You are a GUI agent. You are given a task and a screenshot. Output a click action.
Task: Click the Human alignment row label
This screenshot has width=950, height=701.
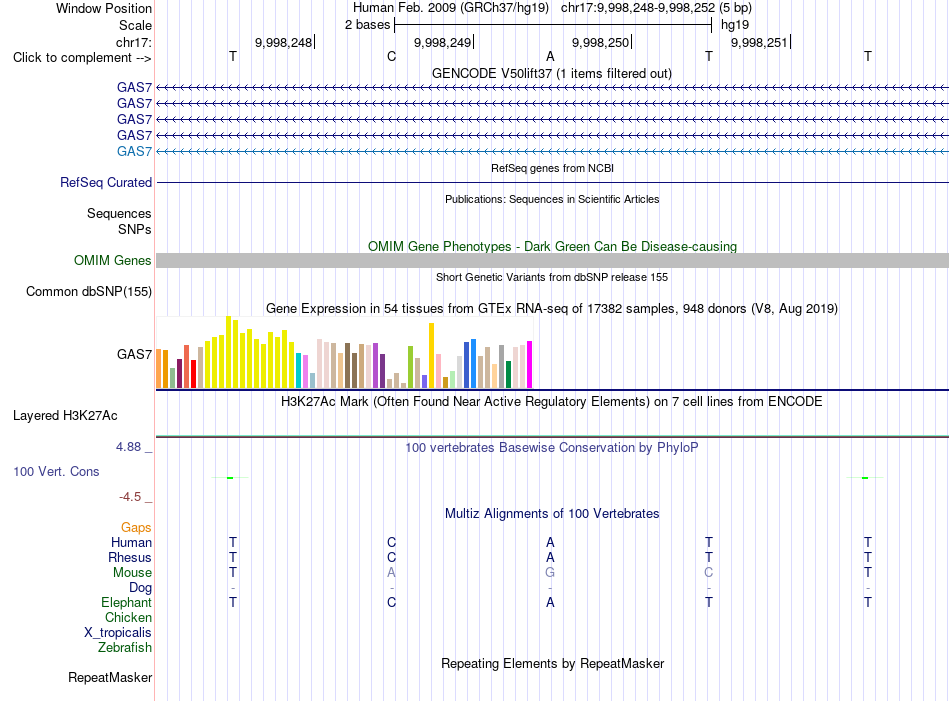click(x=131, y=543)
